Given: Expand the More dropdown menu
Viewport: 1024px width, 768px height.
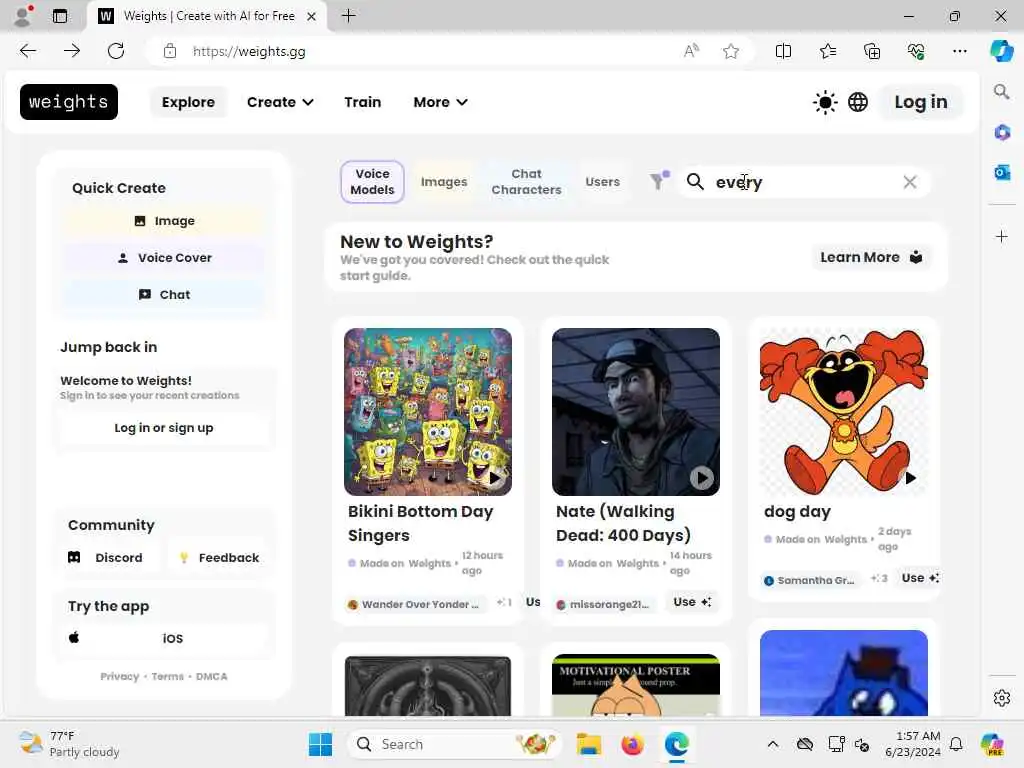Looking at the screenshot, I should (x=440, y=102).
